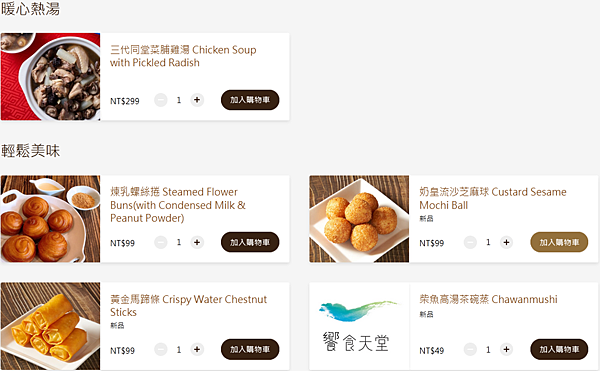The width and height of the screenshot is (600, 371).
Task: Decrease quantity of Chicken Soup with Pickled Radish
Action: pyautogui.click(x=161, y=100)
